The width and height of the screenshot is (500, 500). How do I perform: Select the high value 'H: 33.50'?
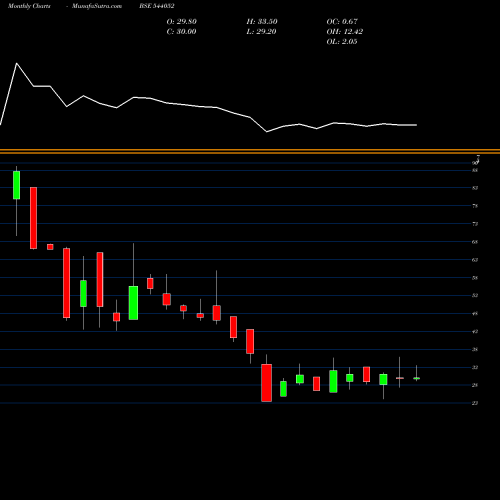262,22
